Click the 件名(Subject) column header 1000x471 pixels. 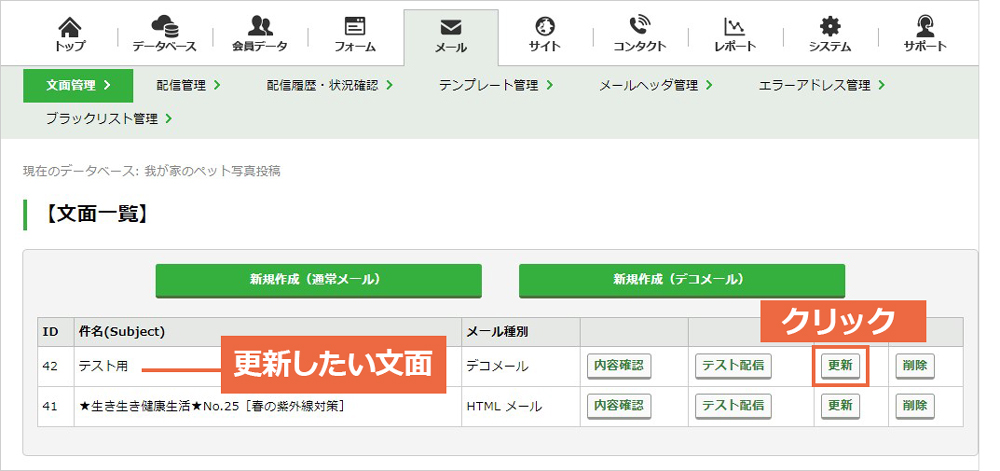tap(268, 332)
